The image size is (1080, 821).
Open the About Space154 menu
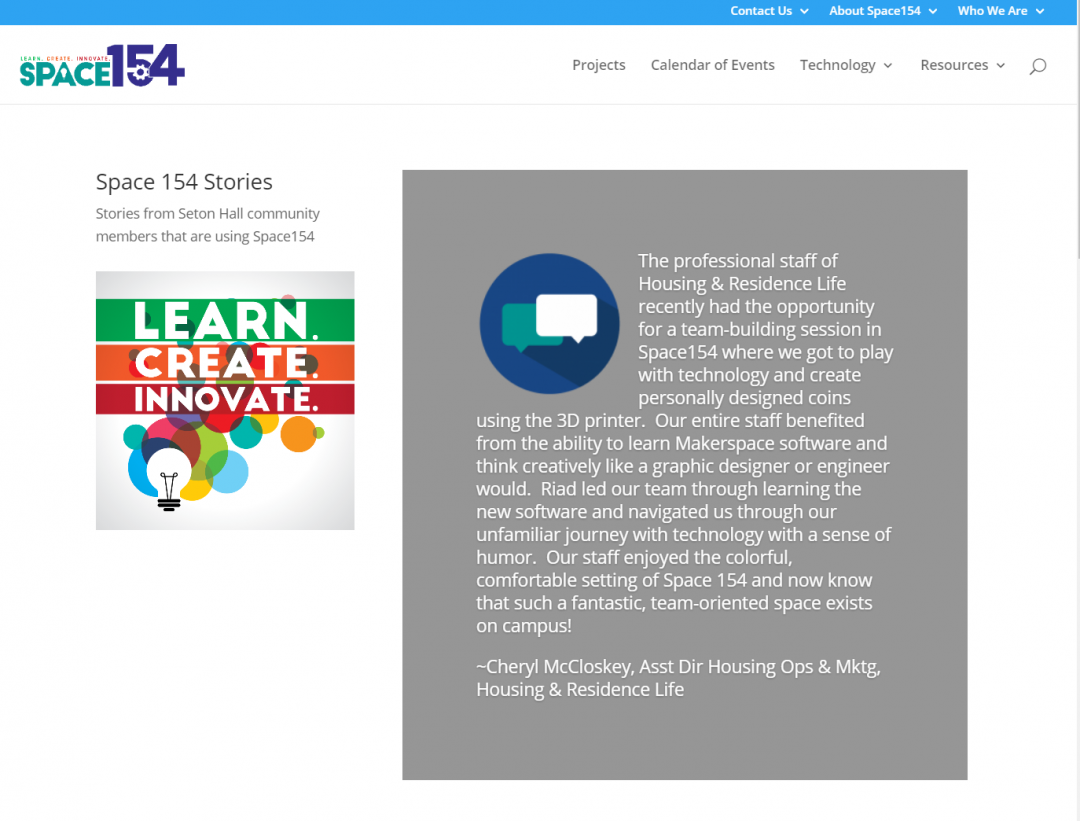click(x=874, y=11)
